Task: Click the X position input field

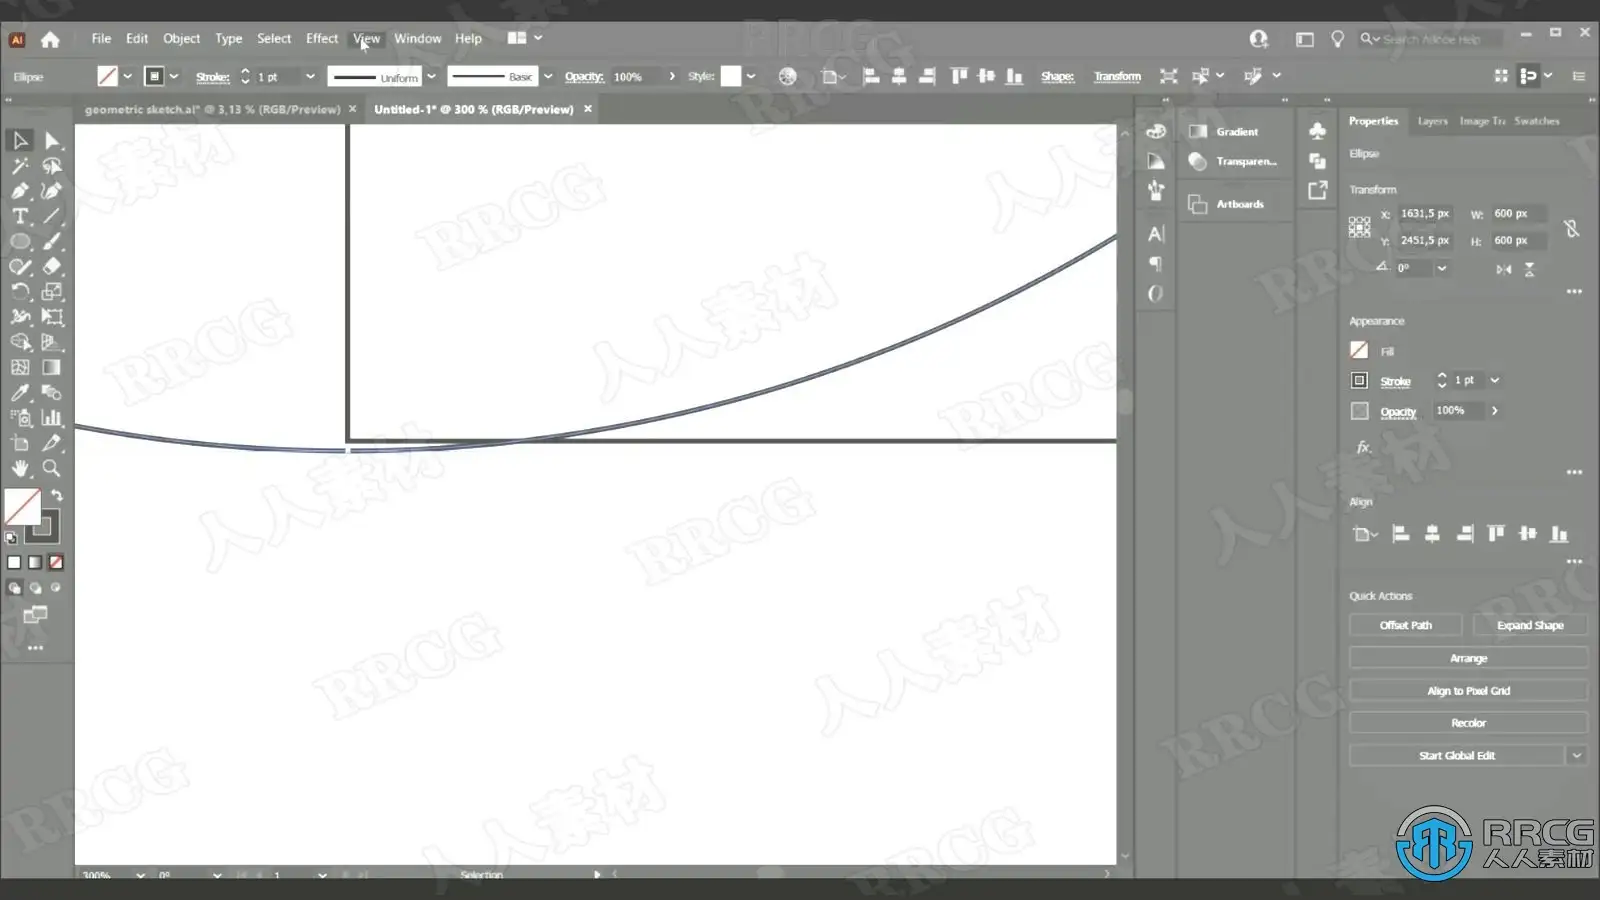Action: (x=1425, y=214)
